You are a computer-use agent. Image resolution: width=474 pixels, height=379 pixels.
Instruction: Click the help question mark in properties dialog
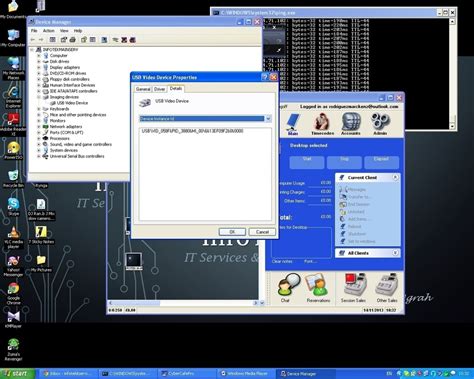pyautogui.click(x=265, y=77)
